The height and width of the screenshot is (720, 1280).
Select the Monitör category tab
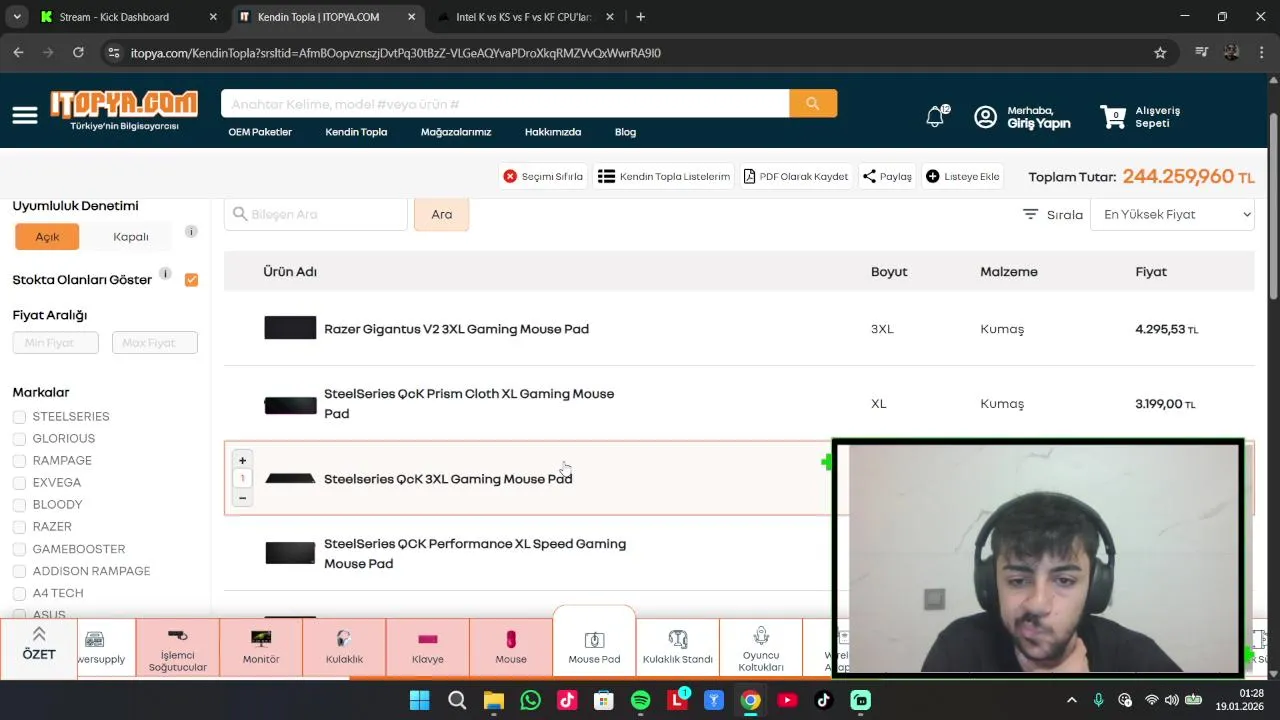[261, 647]
